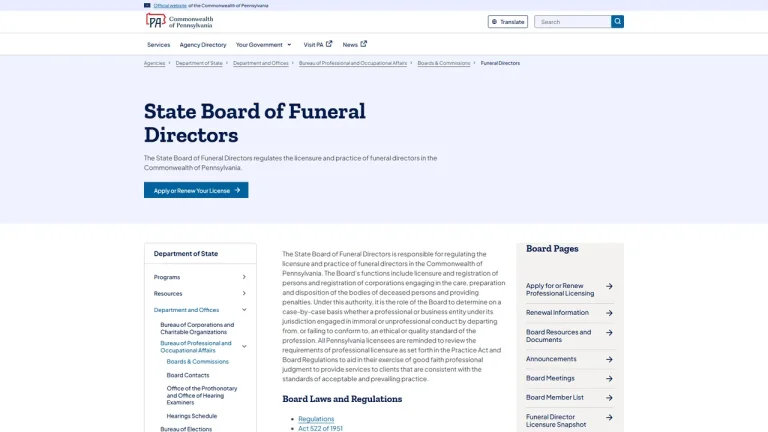Expand the Resources chevron in sidebar

click(x=244, y=293)
